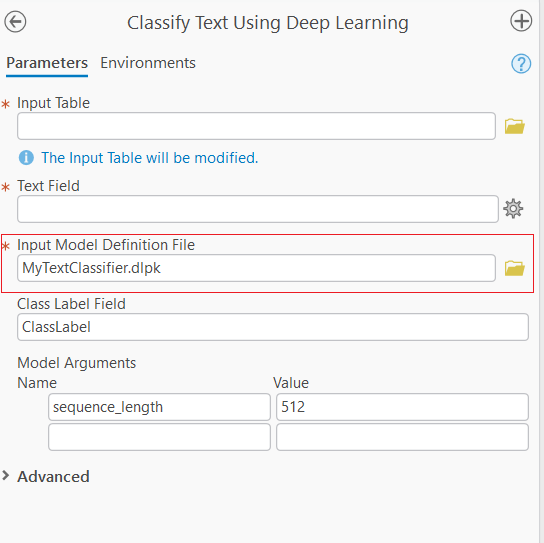Screen dimensions: 544x543
Task: Open Text Field gear settings icon
Action: click(x=513, y=209)
